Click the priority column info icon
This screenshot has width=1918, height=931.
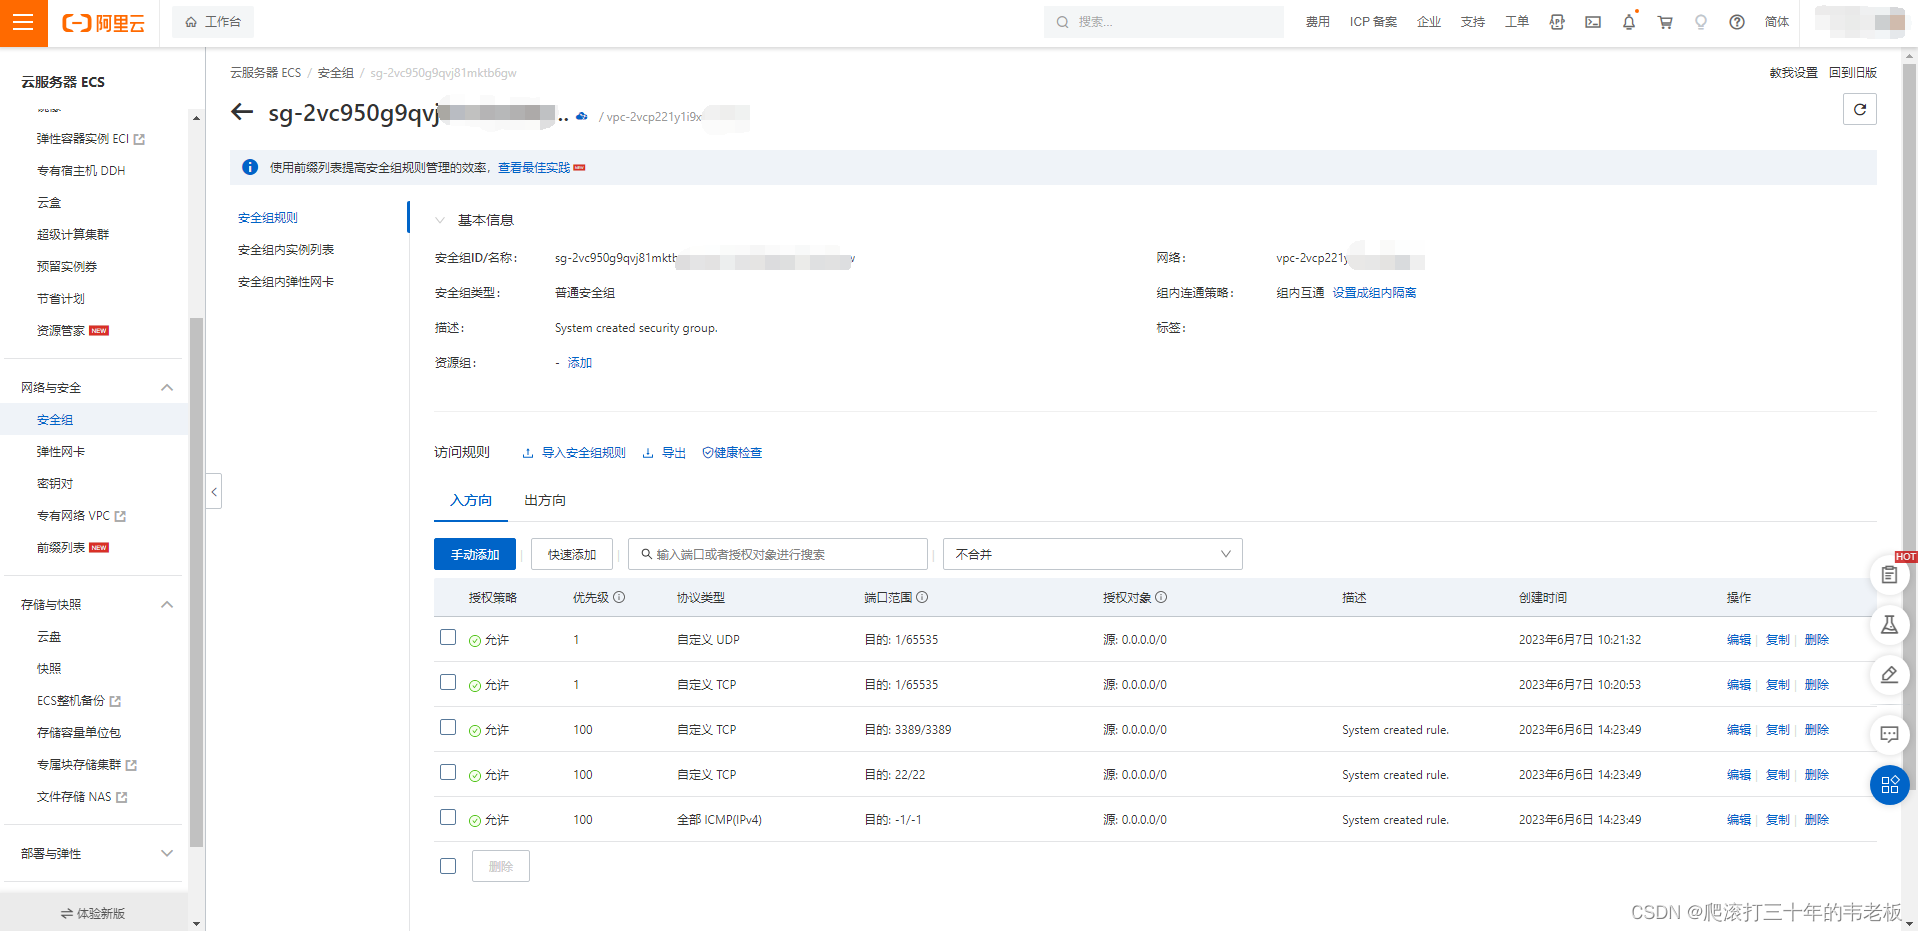(x=619, y=597)
